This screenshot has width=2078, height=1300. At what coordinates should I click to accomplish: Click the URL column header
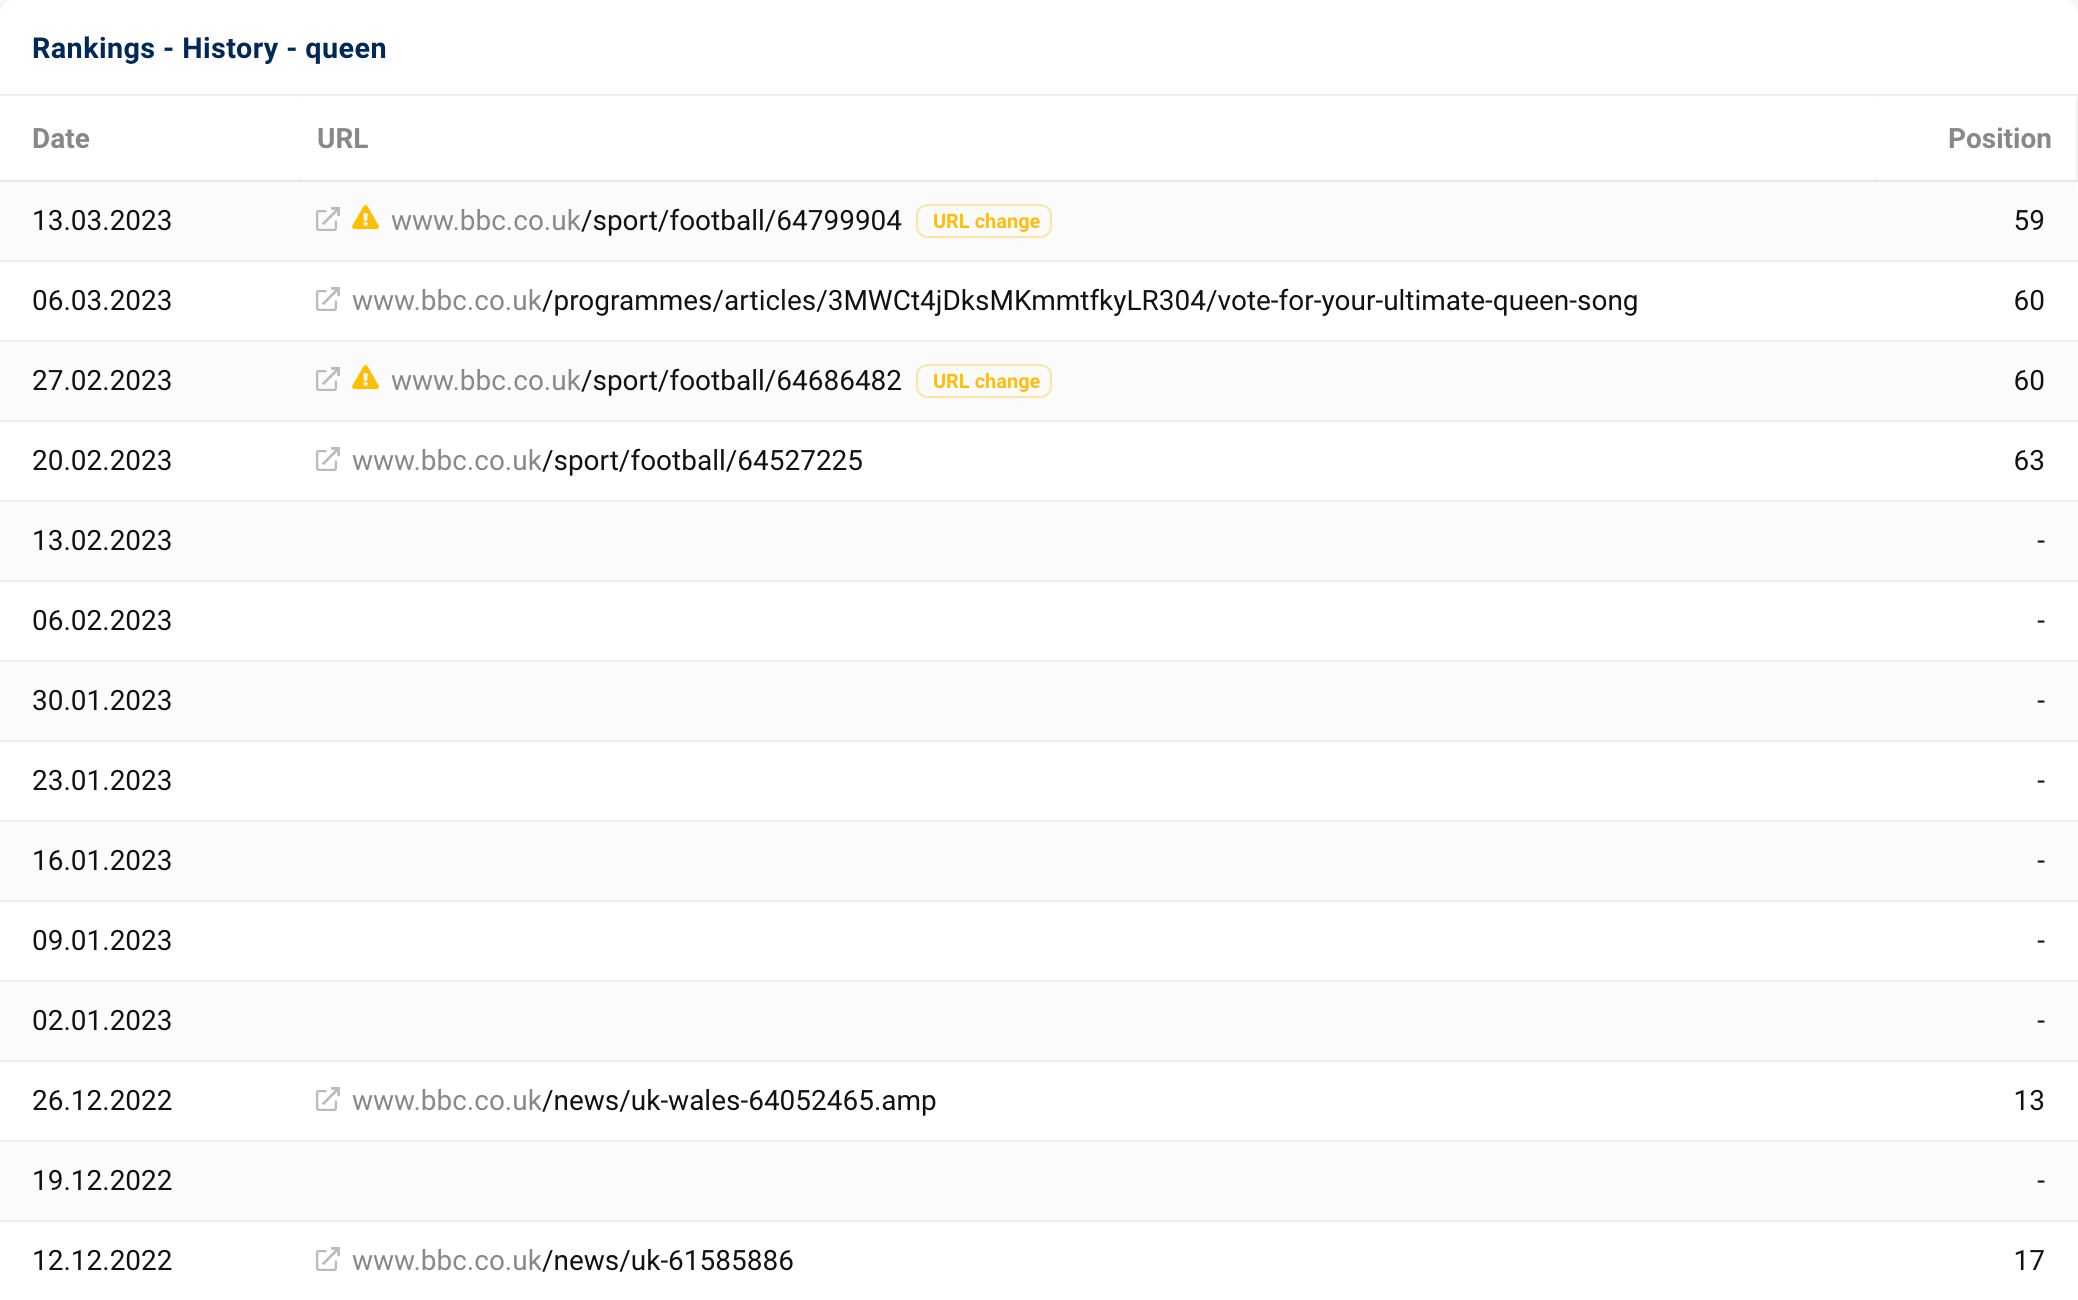click(342, 139)
